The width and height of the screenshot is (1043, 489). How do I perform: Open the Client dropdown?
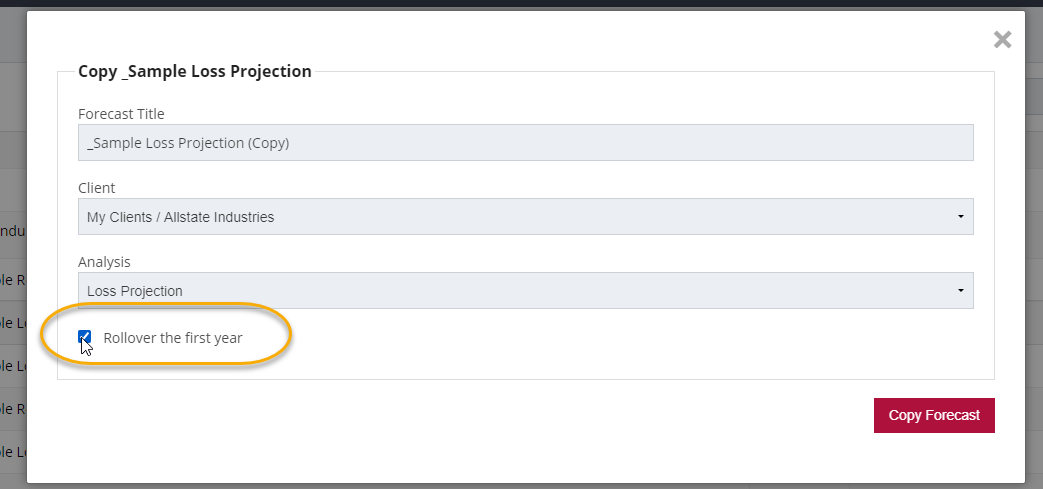[x=525, y=217]
